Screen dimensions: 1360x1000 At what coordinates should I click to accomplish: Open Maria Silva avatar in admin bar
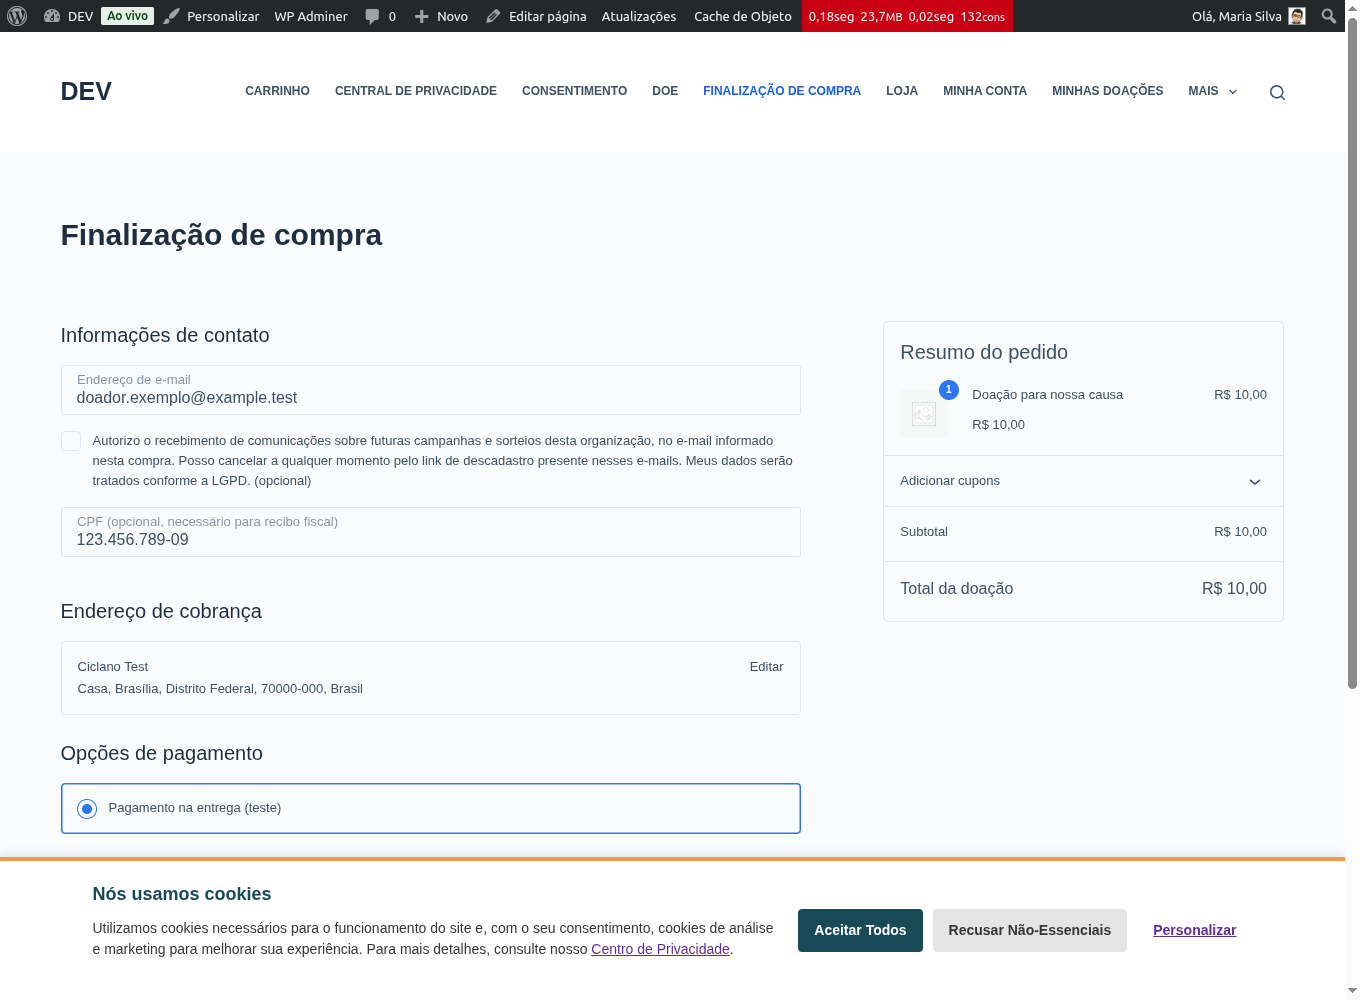pyautogui.click(x=1297, y=16)
